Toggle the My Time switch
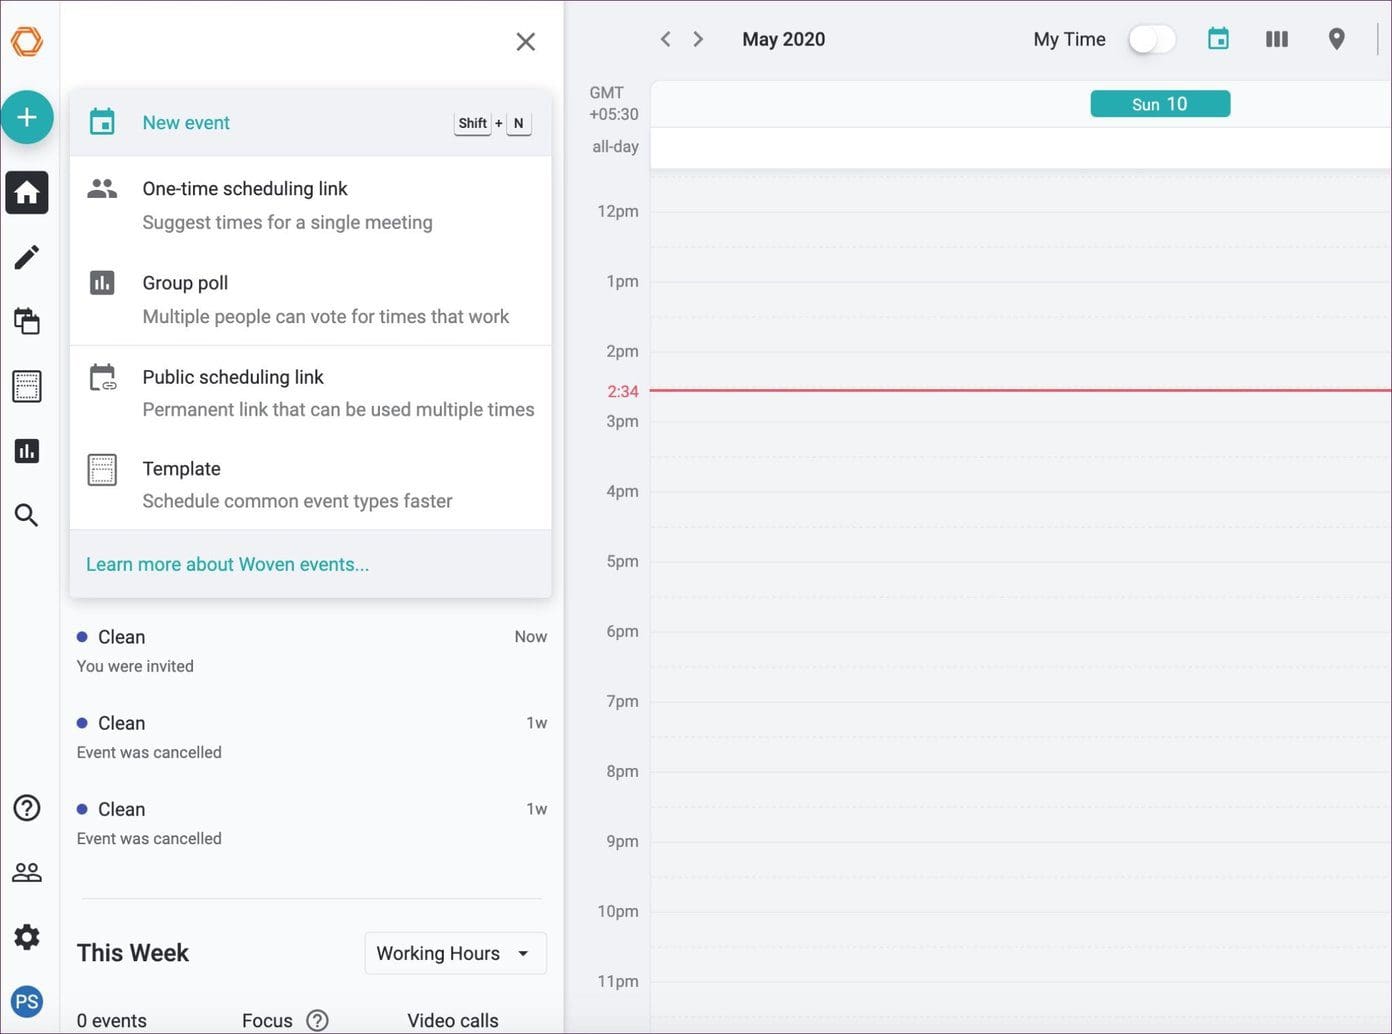The image size is (1392, 1034). click(1151, 39)
